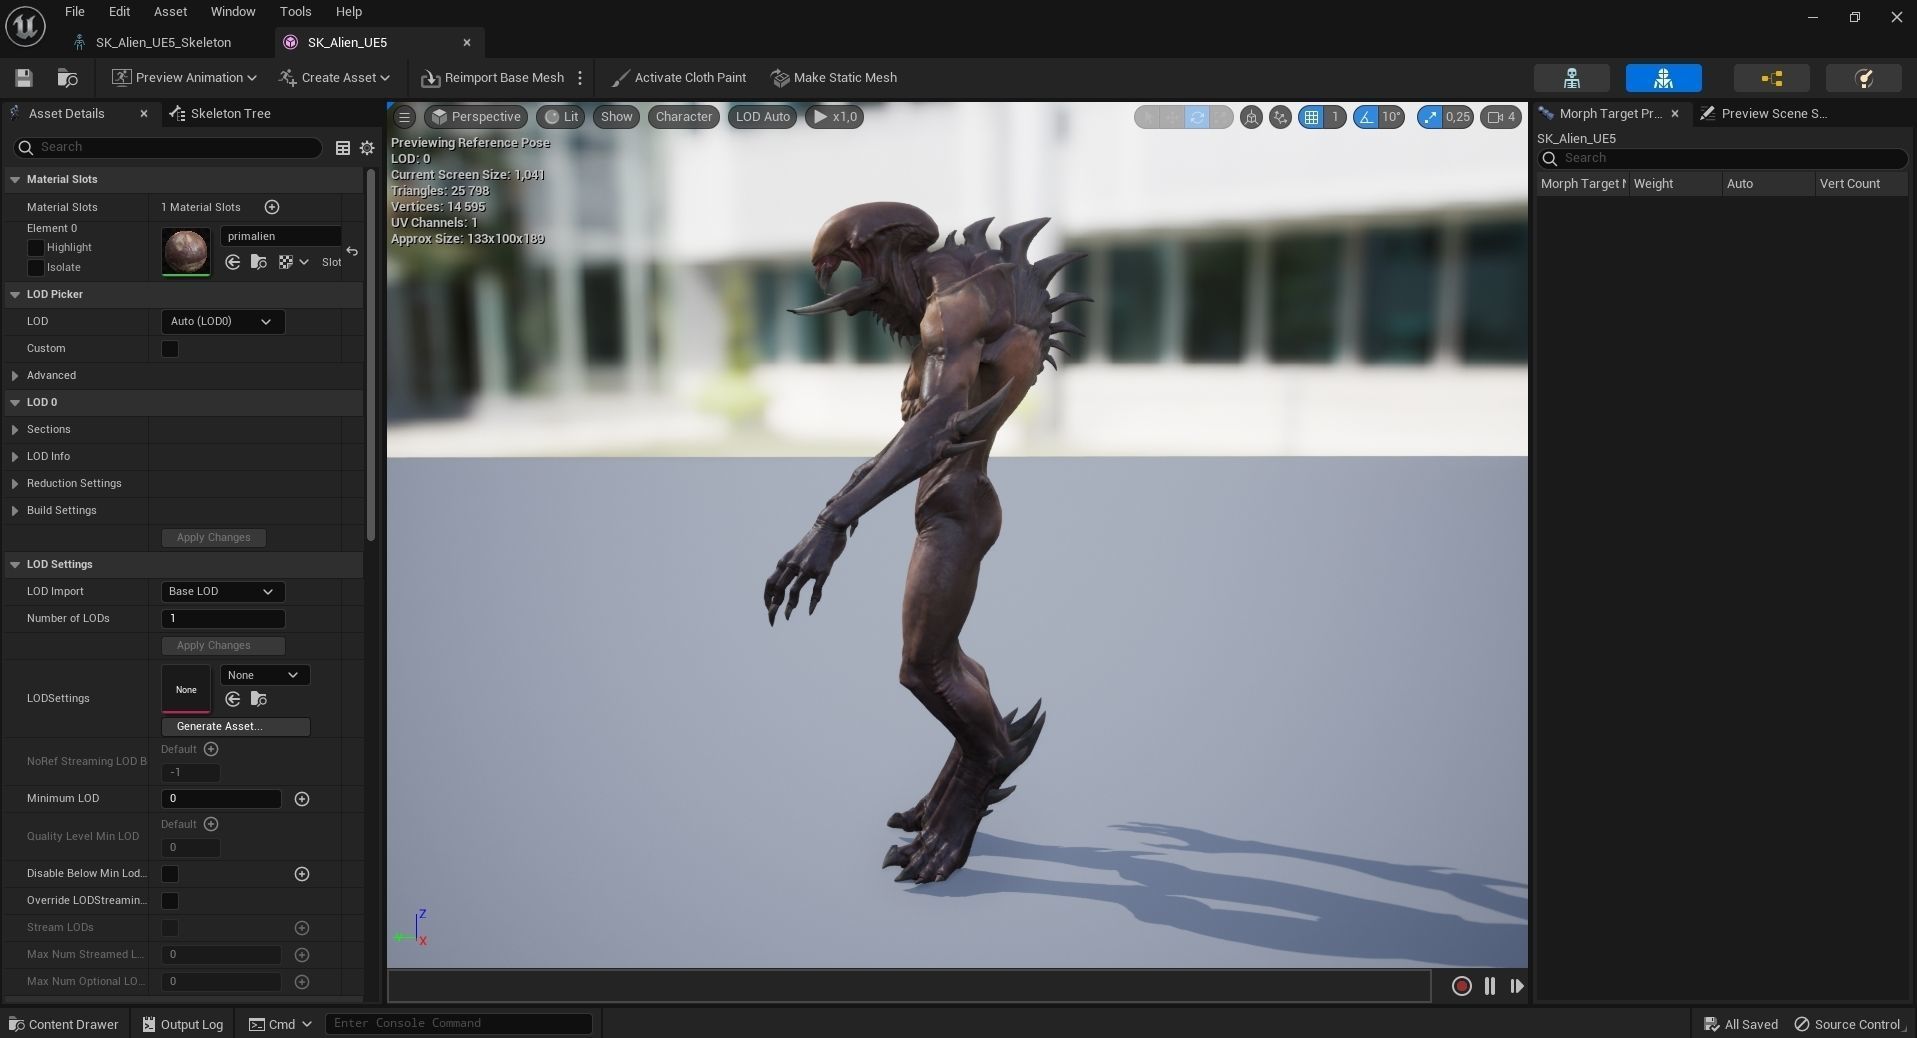Open the Tools menu

(295, 12)
